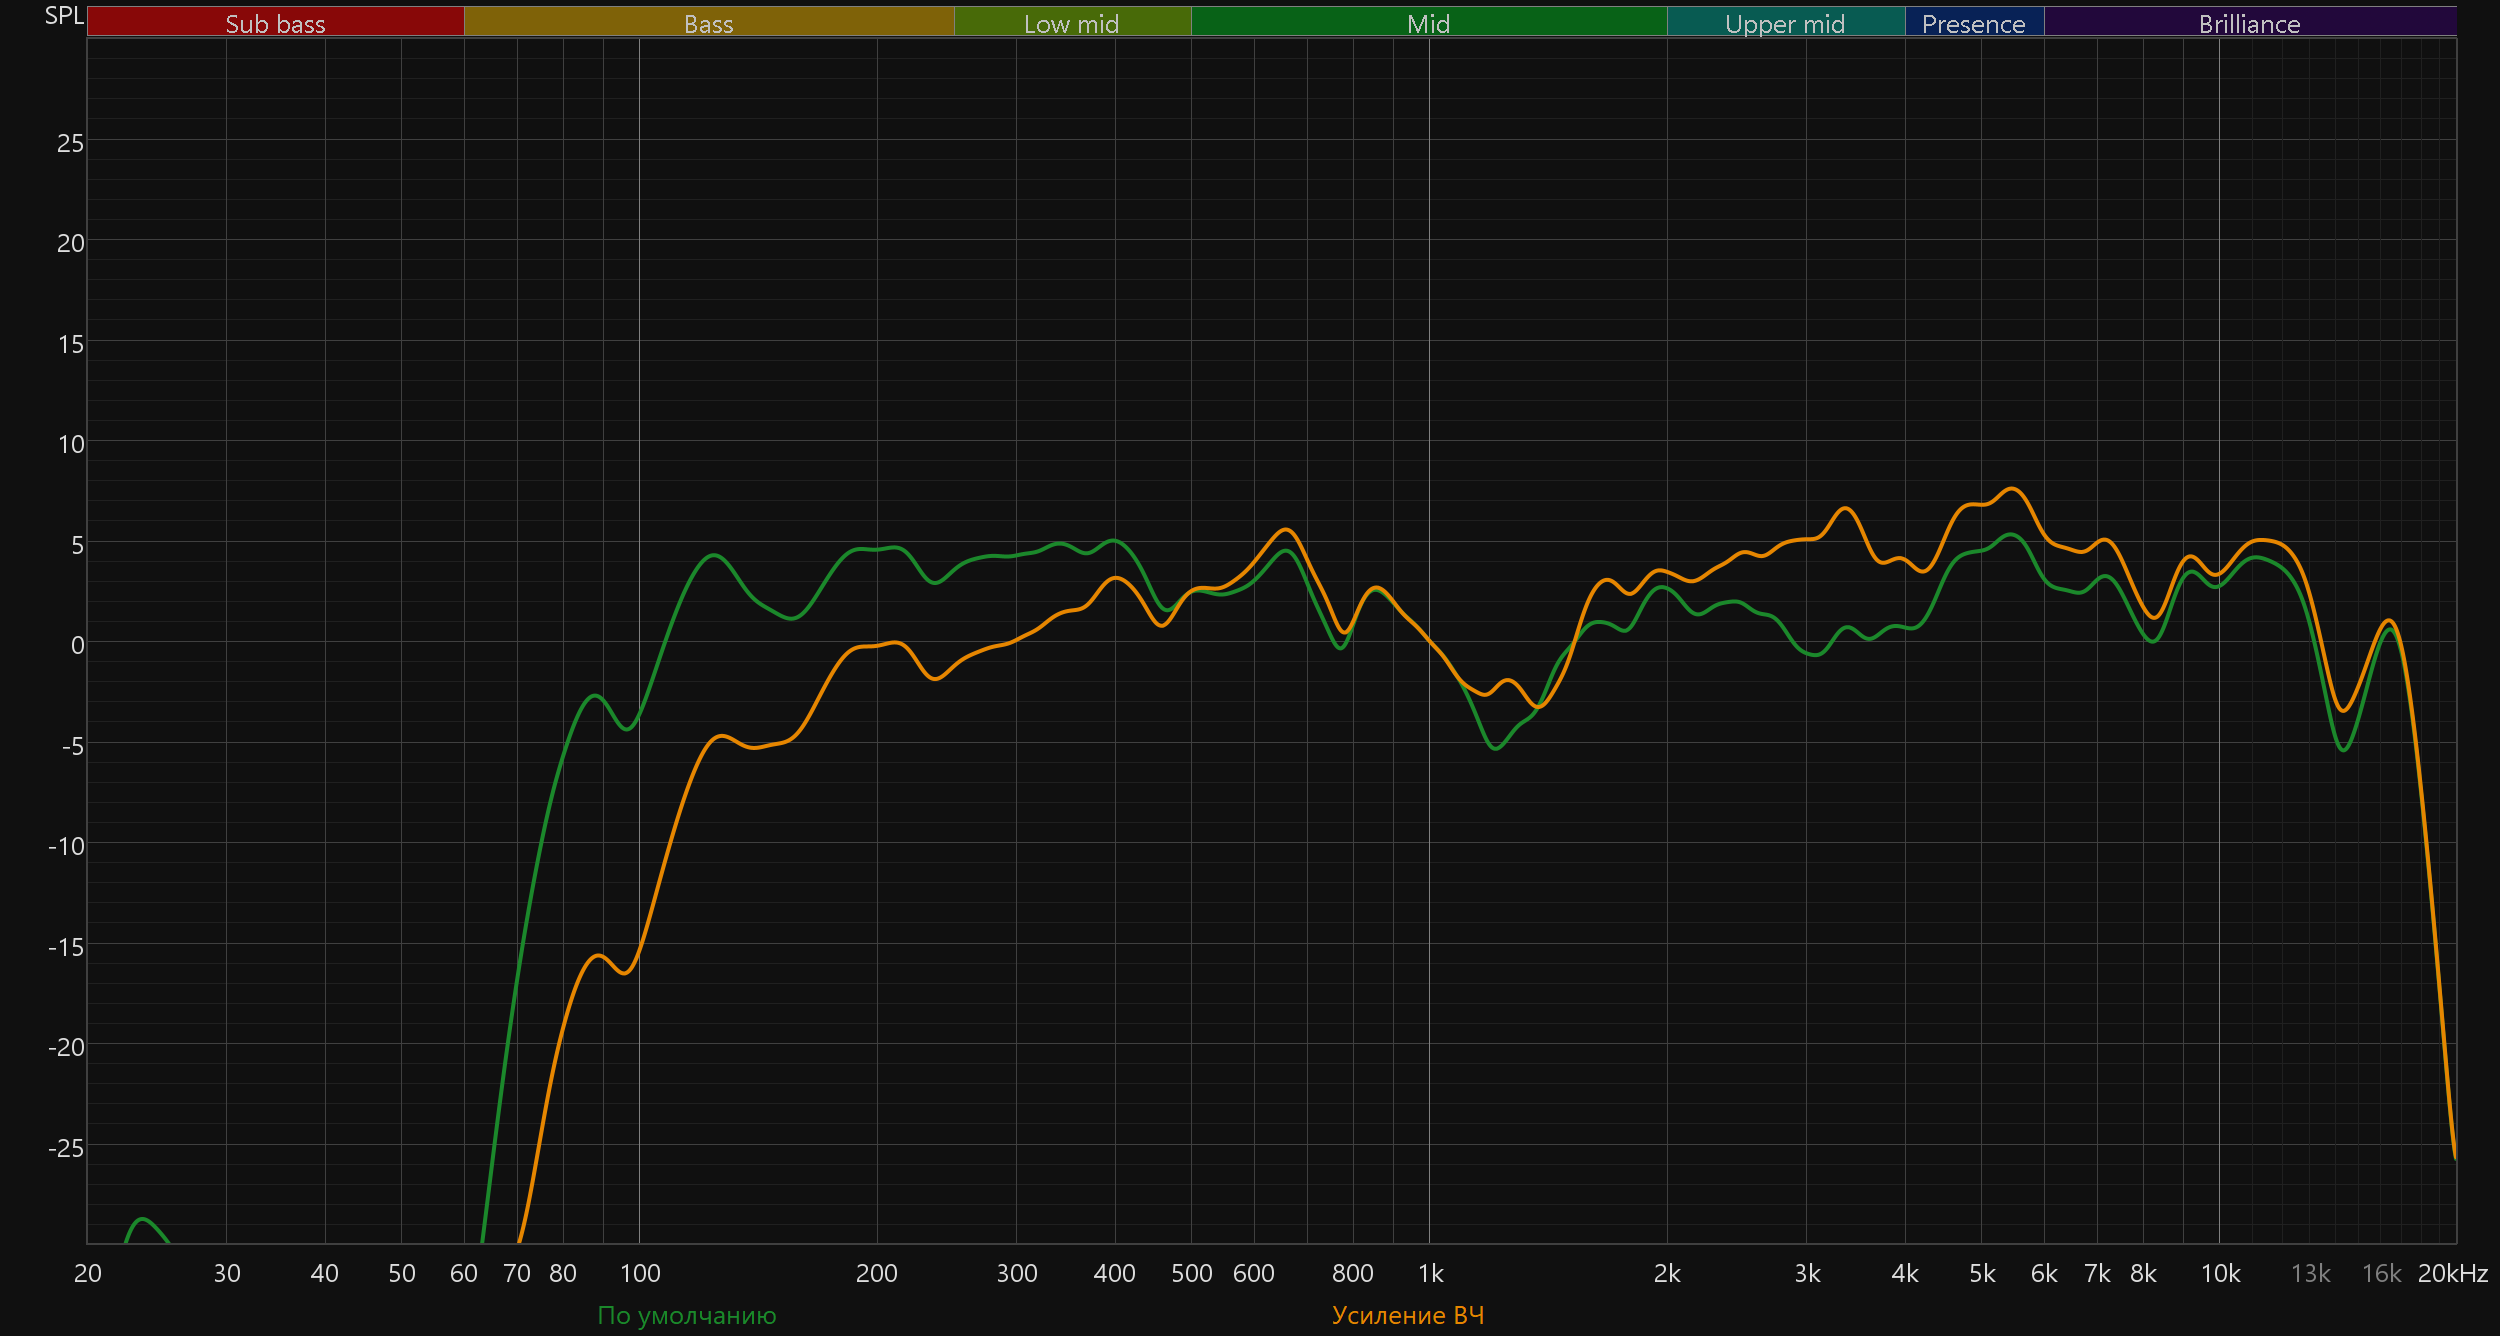
Task: Click the 10k frequency axis label
Action: [2220, 1273]
